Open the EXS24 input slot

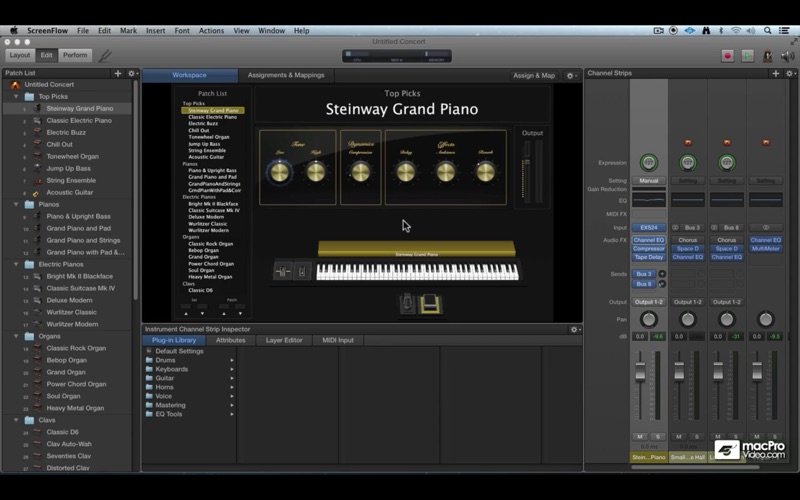pyautogui.click(x=648, y=228)
